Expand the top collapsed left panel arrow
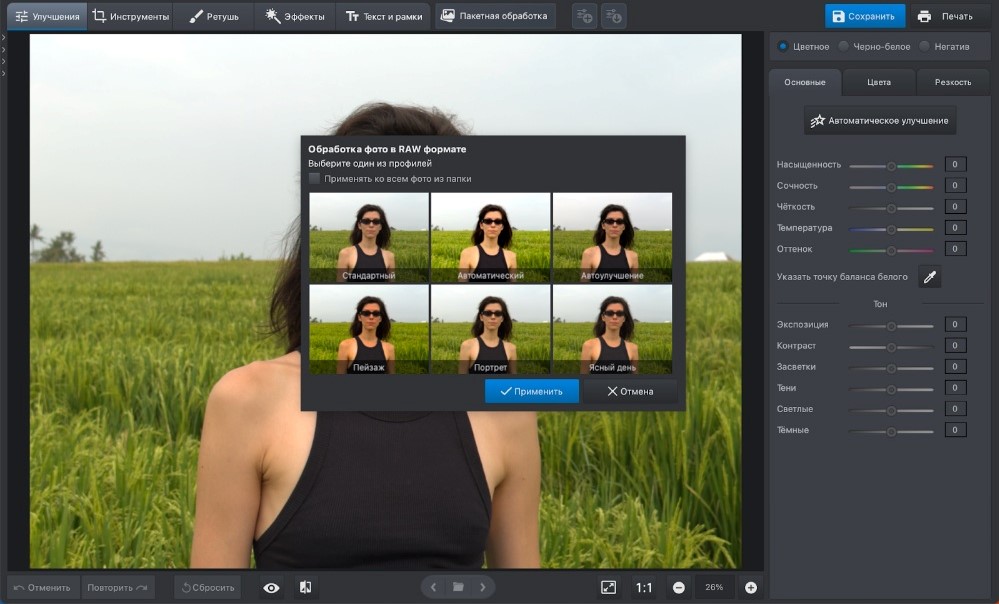 coord(4,38)
